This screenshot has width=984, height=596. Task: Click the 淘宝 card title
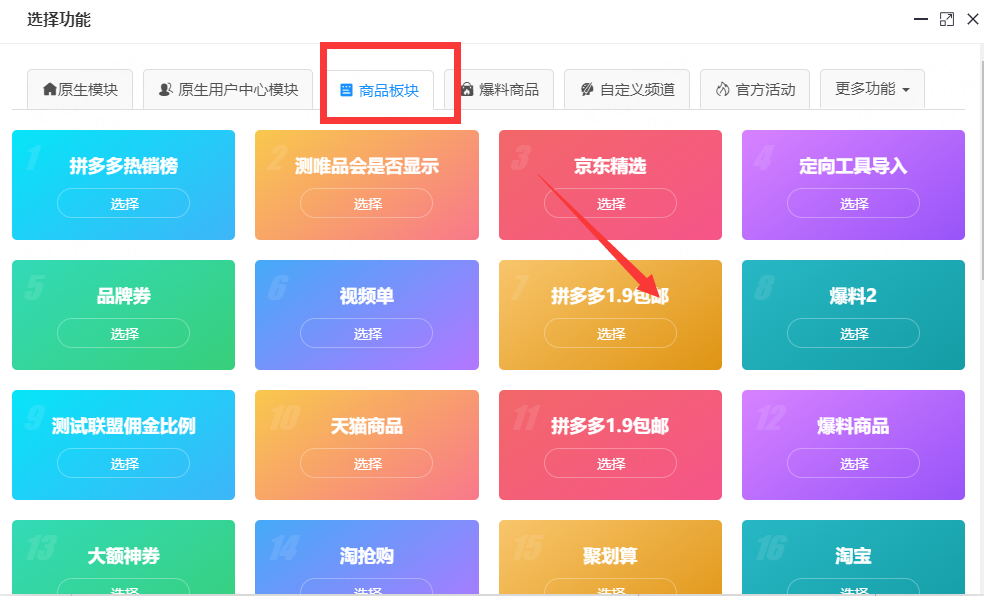853,556
